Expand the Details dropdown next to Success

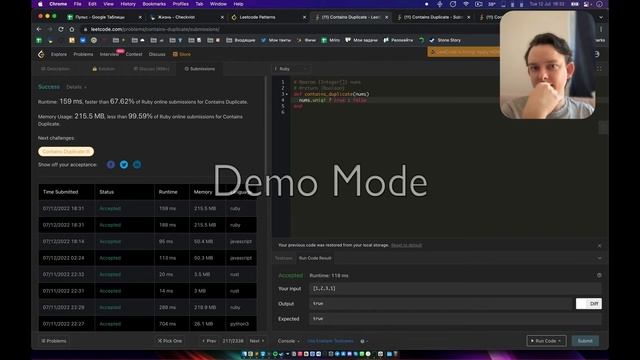coord(76,87)
